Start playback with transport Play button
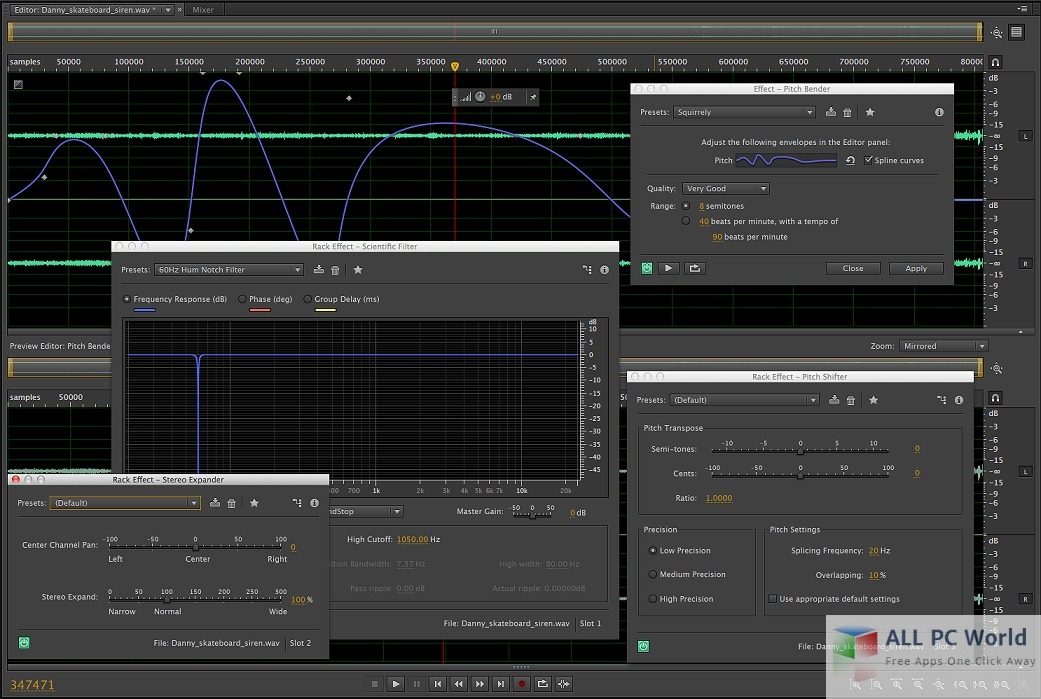 click(x=395, y=684)
